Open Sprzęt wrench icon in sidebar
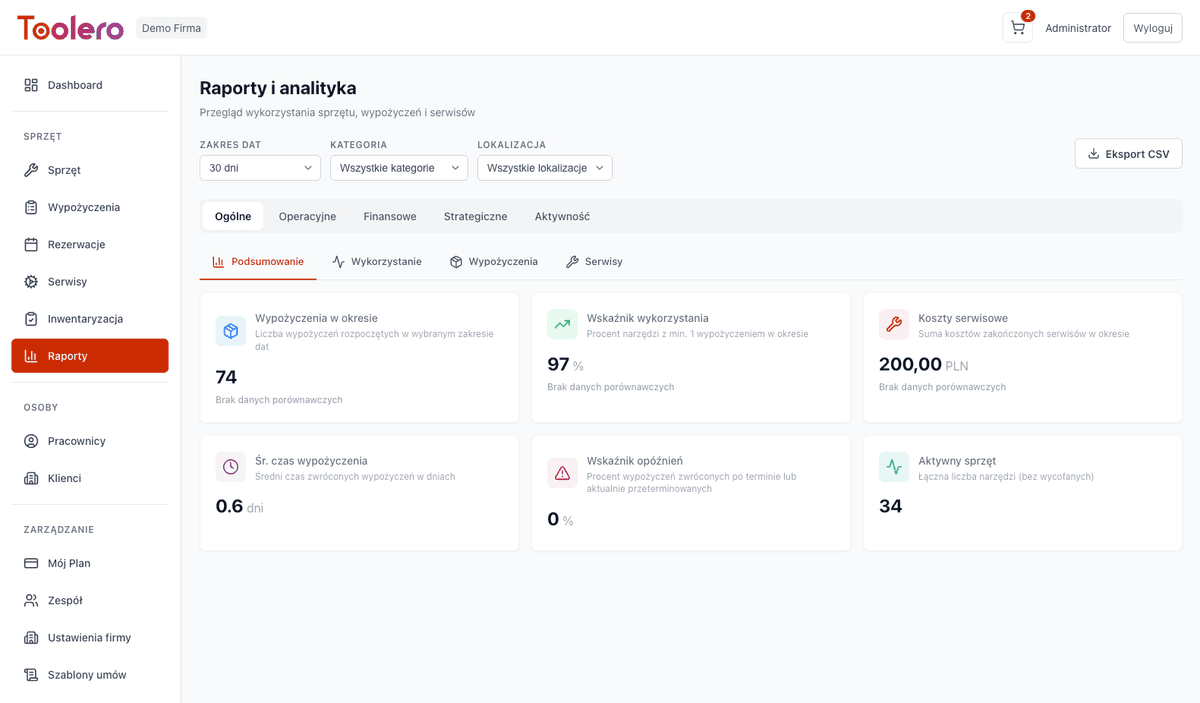This screenshot has height=703, width=1200. click(x=31, y=170)
